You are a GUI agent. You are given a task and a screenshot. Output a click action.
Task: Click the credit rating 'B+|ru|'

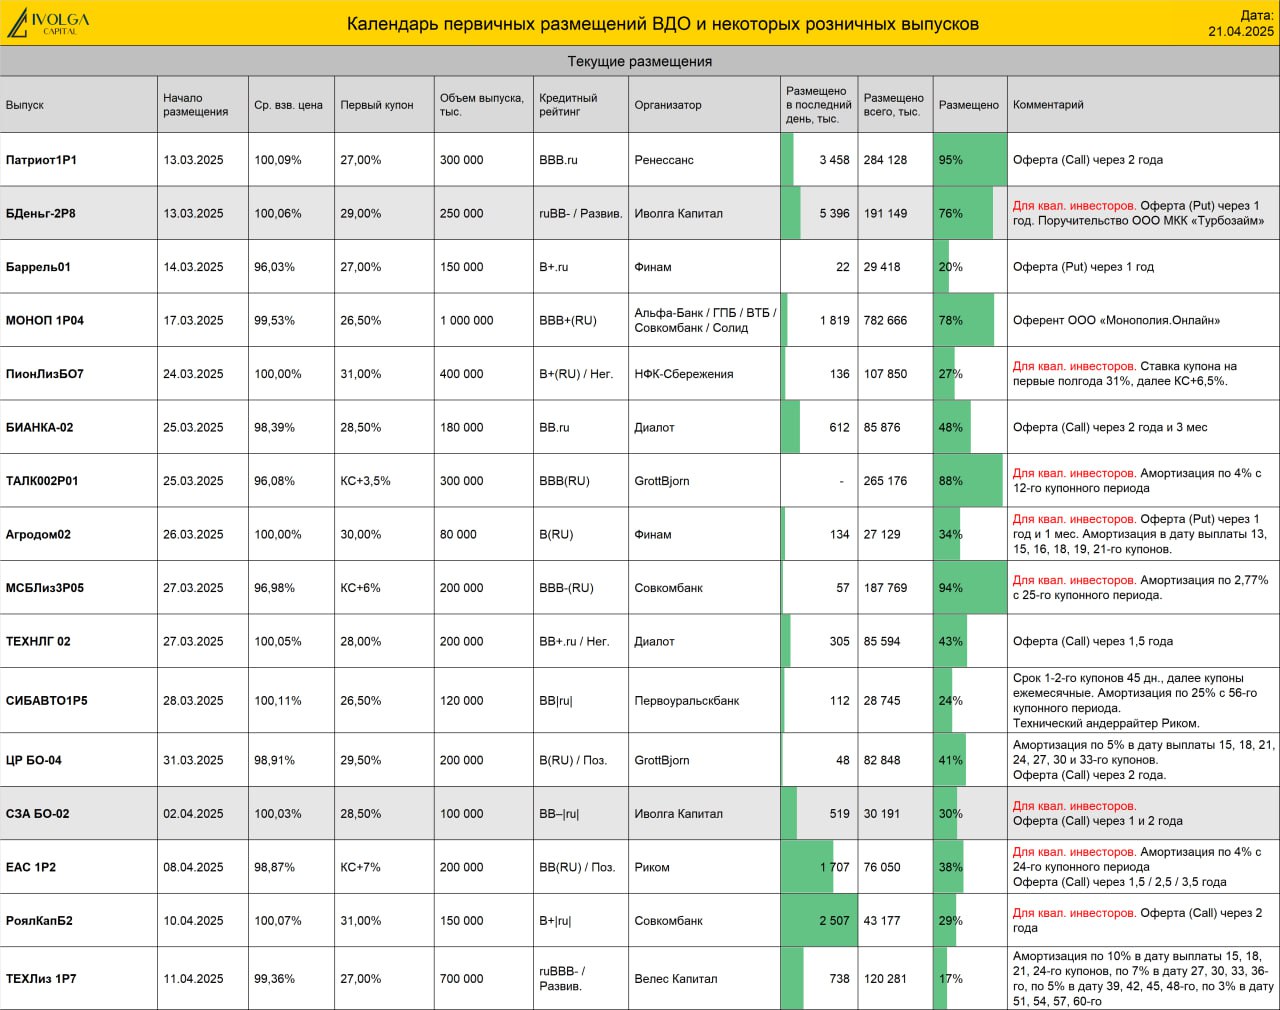[555, 921]
